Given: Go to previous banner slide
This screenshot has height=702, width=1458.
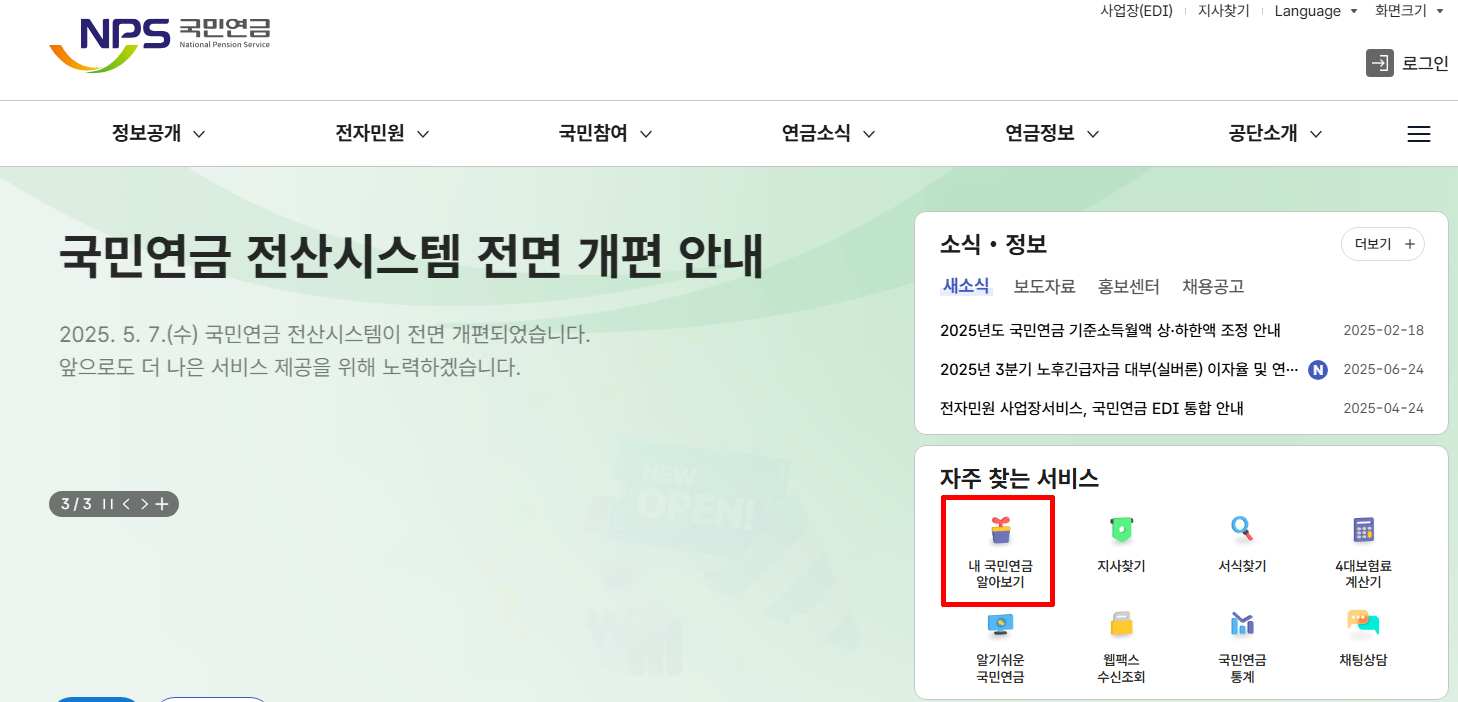Looking at the screenshot, I should click(x=126, y=504).
